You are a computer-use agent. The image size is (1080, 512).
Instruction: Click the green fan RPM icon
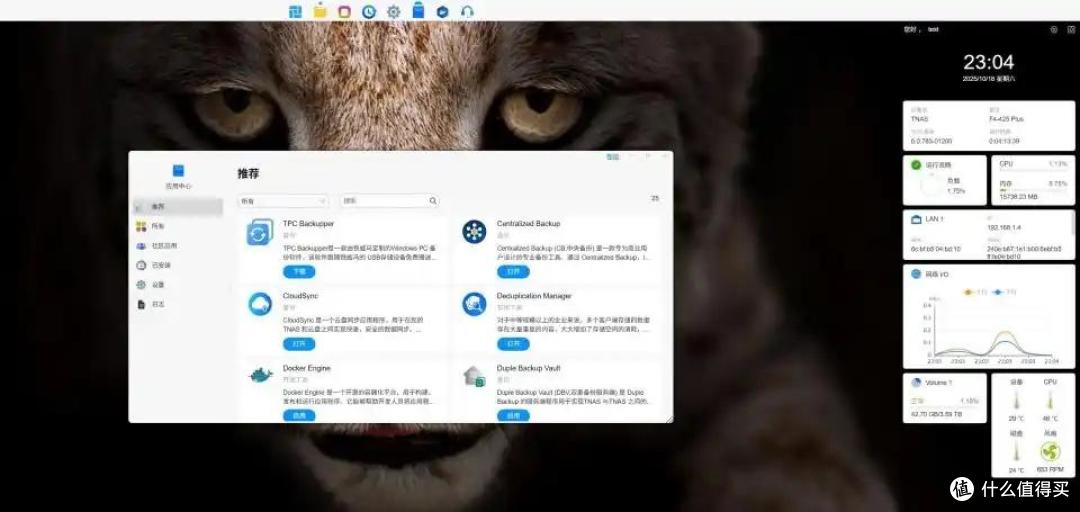click(1050, 452)
